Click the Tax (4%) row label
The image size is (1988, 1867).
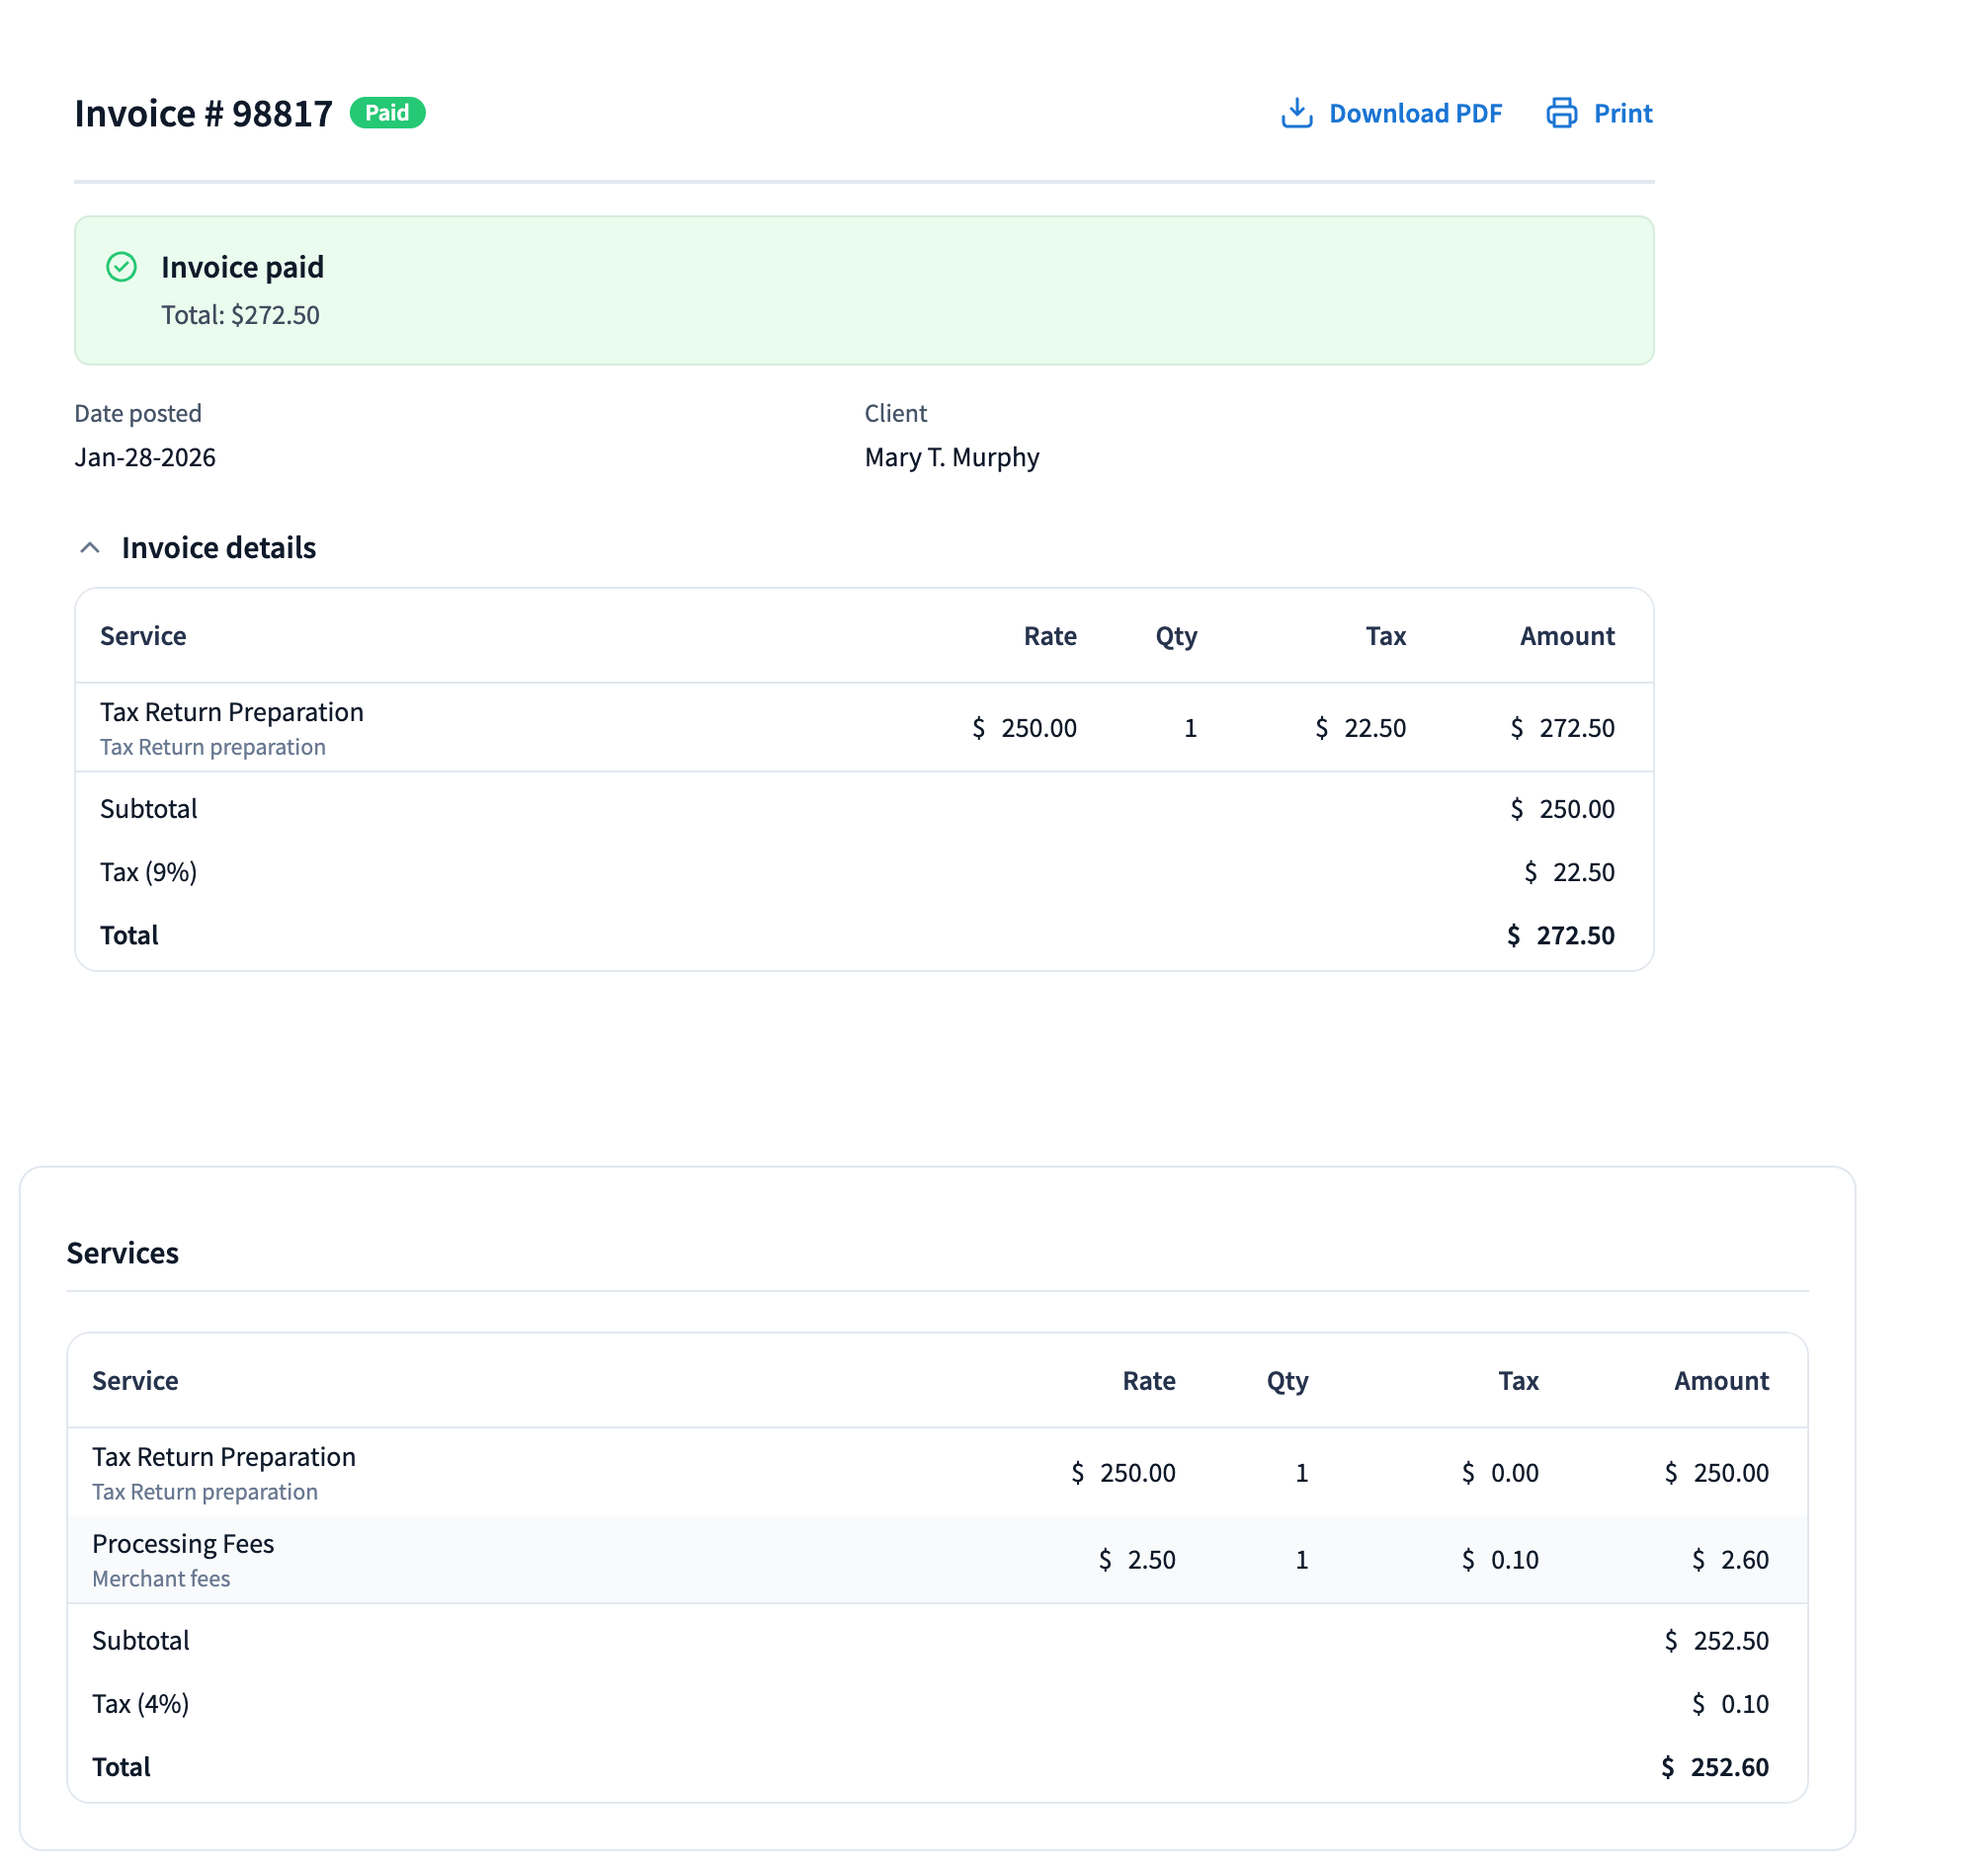tap(140, 1703)
